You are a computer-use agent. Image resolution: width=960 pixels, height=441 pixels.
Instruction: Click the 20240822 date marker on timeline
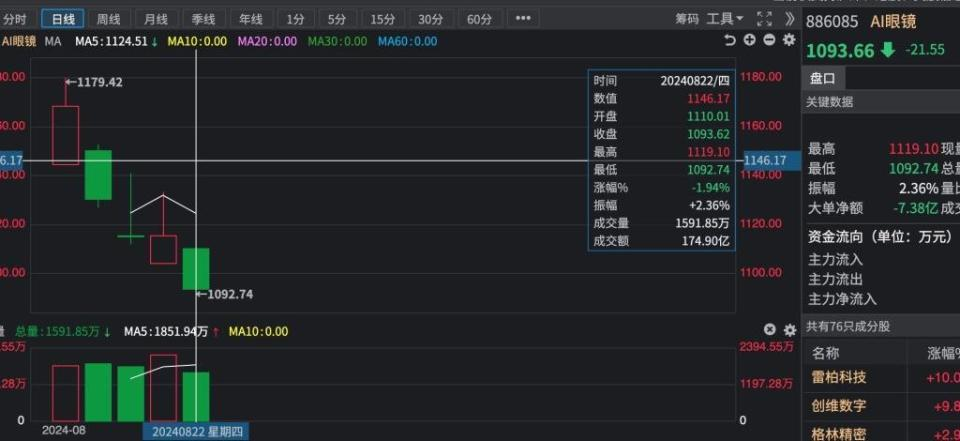click(197, 432)
